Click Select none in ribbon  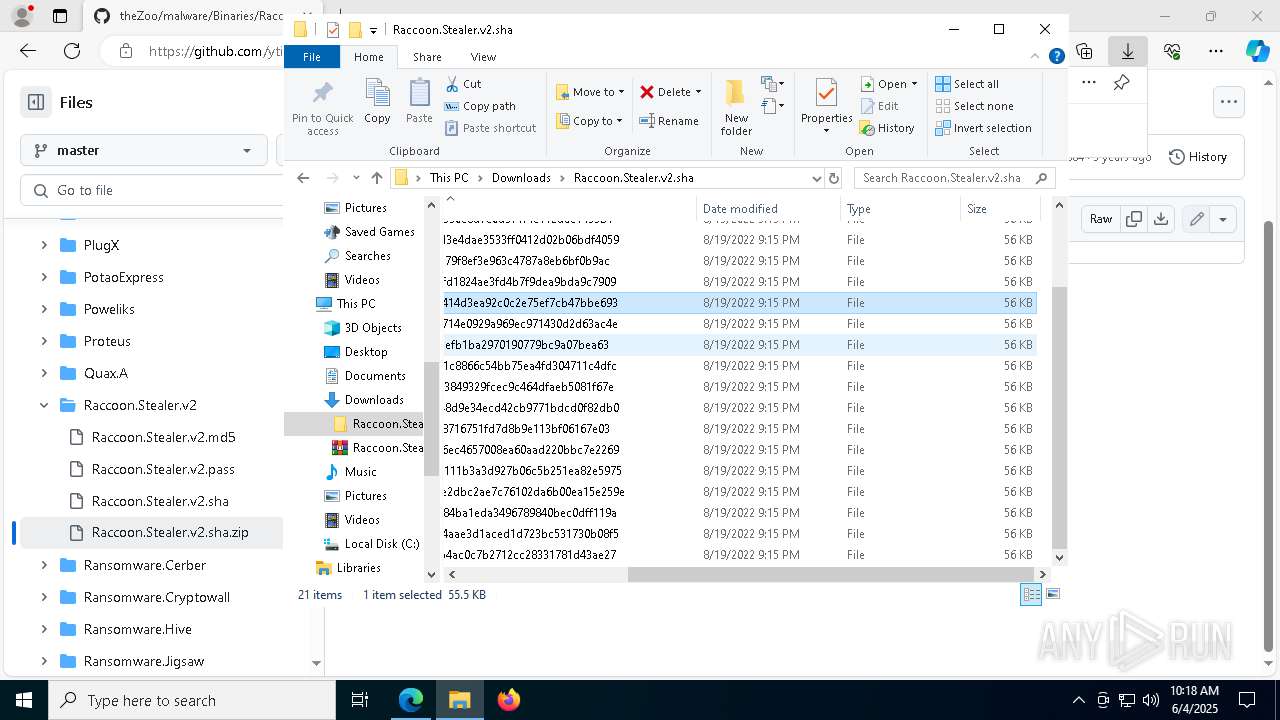pos(974,106)
